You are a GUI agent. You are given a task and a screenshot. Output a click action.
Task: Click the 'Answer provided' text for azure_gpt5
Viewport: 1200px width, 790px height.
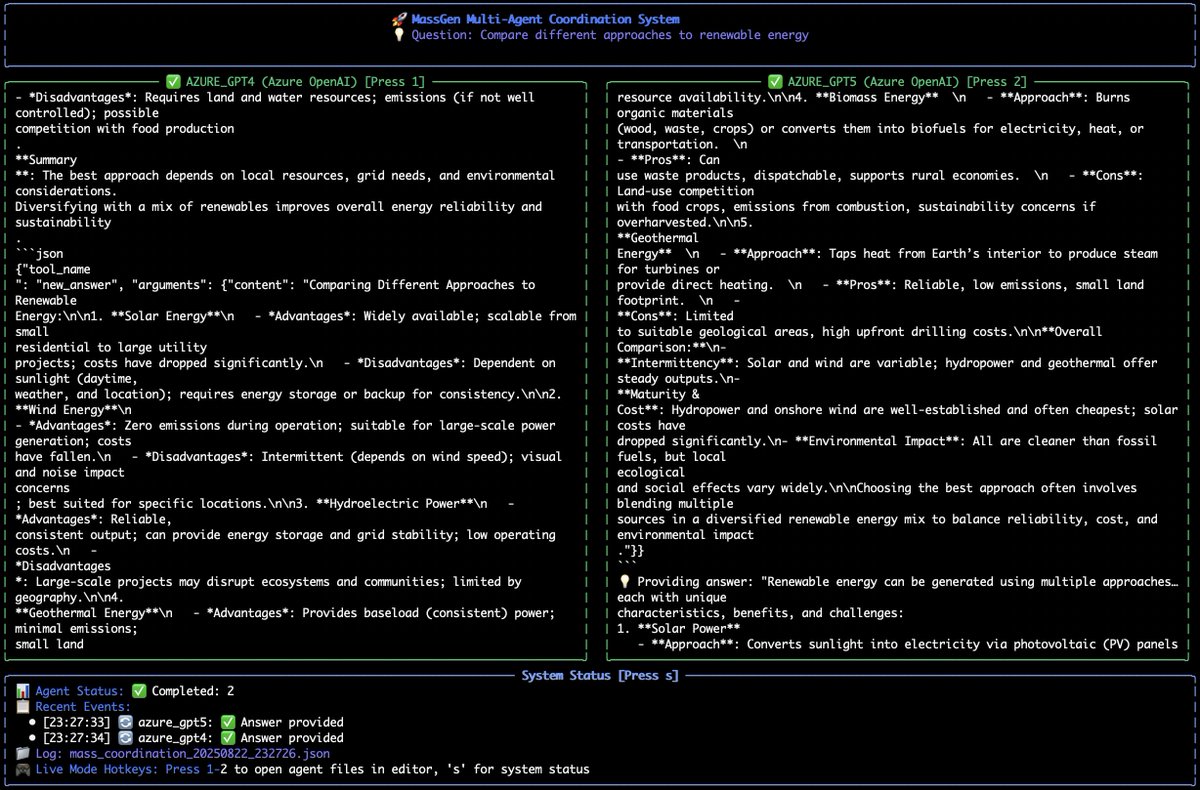pos(290,722)
